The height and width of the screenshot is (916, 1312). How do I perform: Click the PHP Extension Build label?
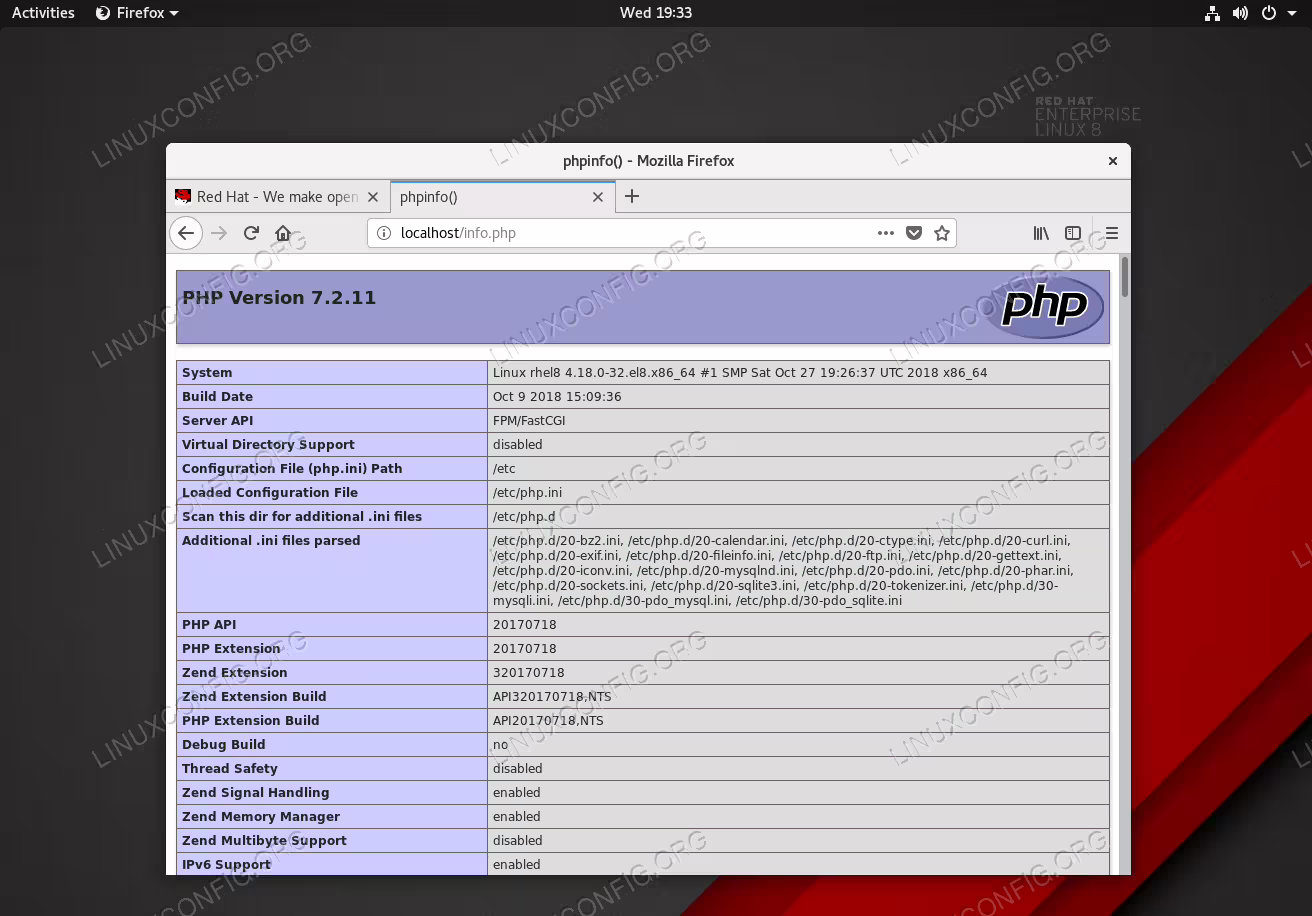pyautogui.click(x=251, y=721)
